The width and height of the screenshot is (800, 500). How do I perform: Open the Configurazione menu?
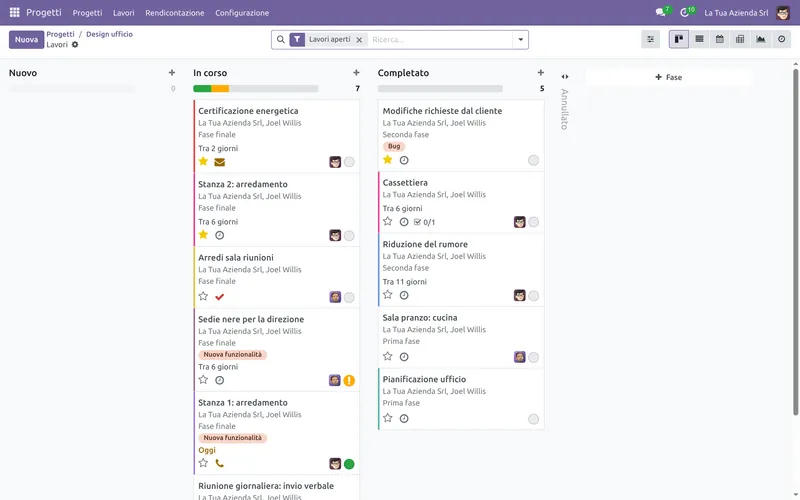pos(242,13)
